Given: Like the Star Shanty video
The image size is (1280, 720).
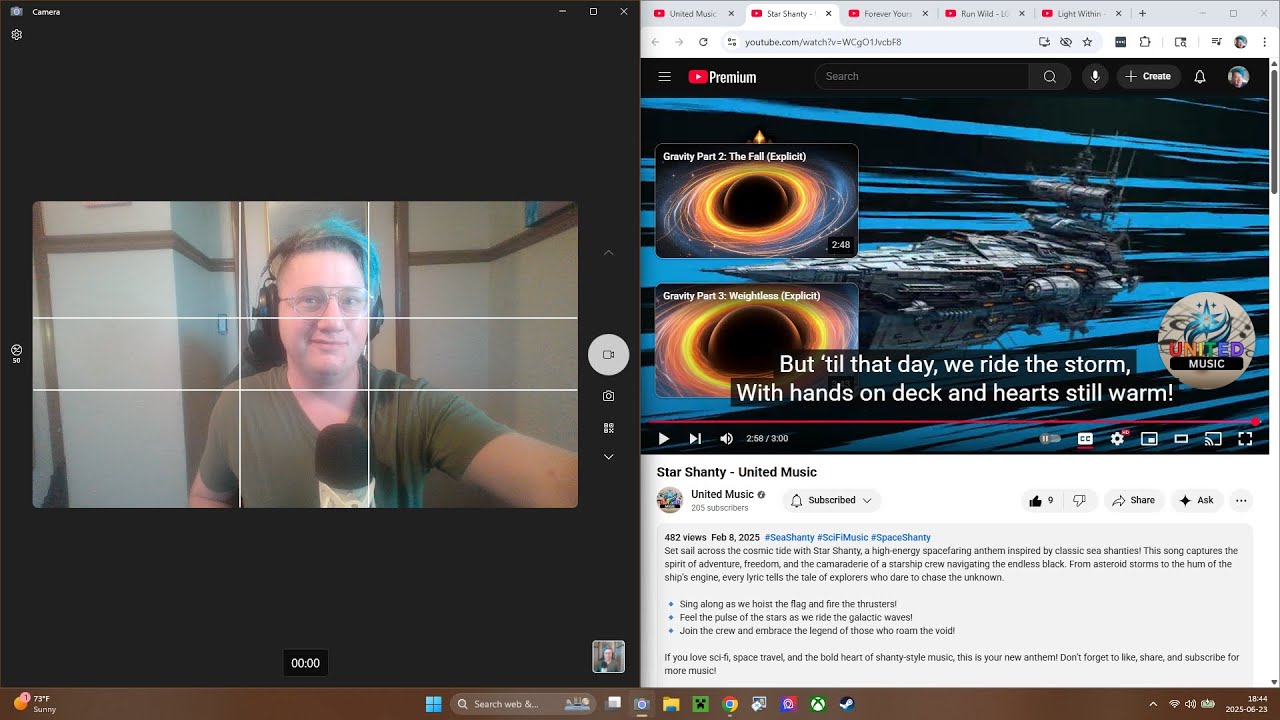Looking at the screenshot, I should (1041, 500).
